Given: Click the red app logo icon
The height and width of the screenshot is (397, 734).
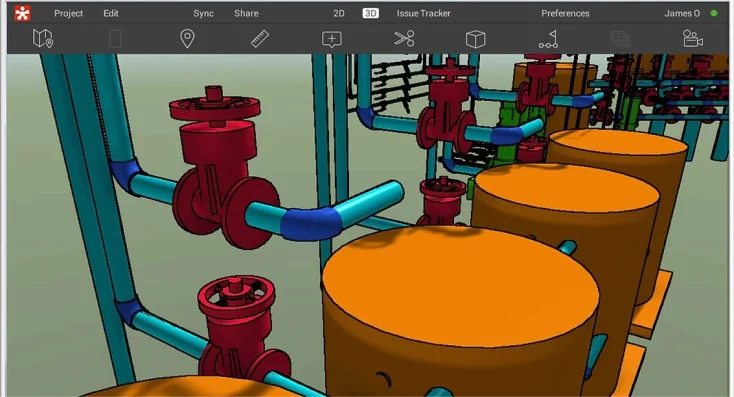Looking at the screenshot, I should (22, 13).
